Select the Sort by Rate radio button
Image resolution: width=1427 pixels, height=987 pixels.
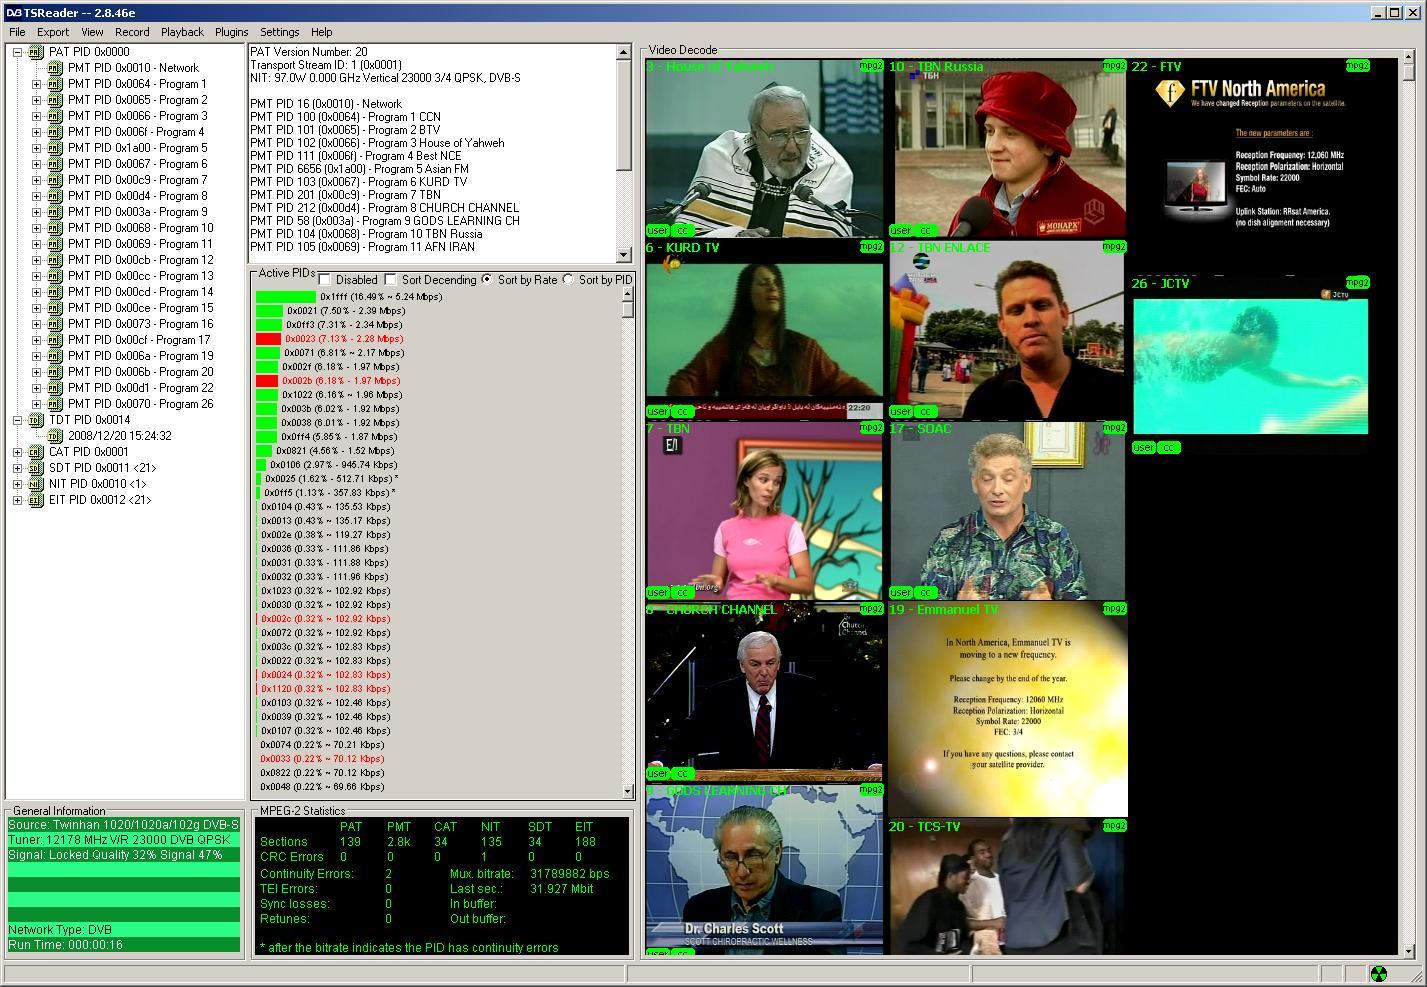click(x=487, y=279)
